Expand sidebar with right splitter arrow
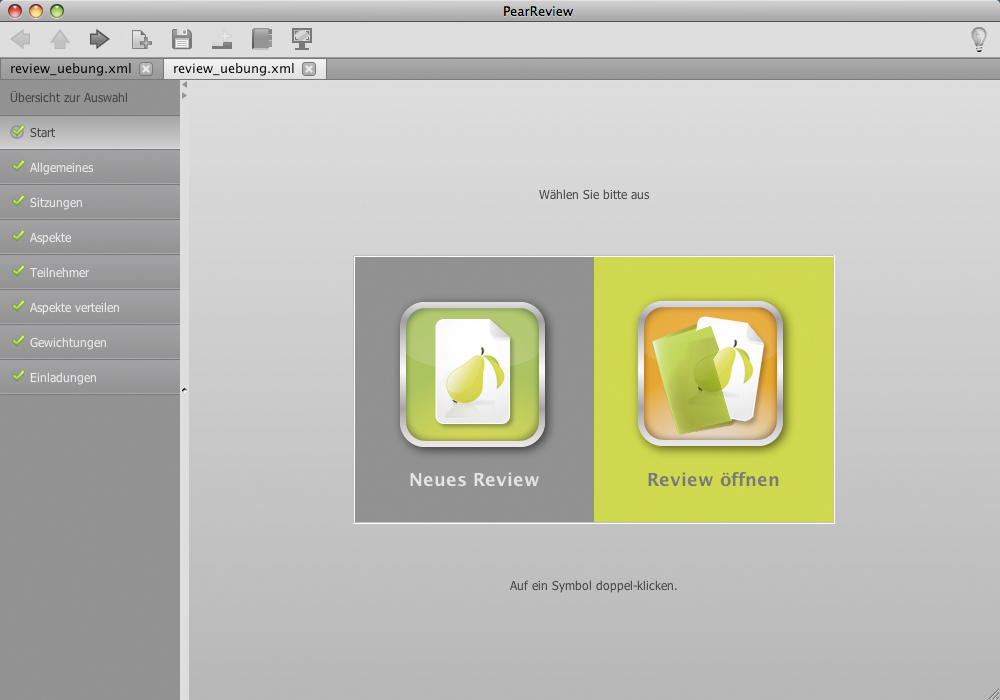Screen dimensions: 1000x700 tap(184, 96)
